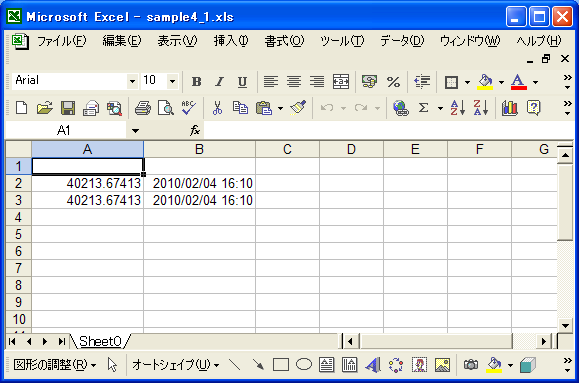579x383 pixels.
Task: Apply red Font Color
Action: click(x=518, y=82)
